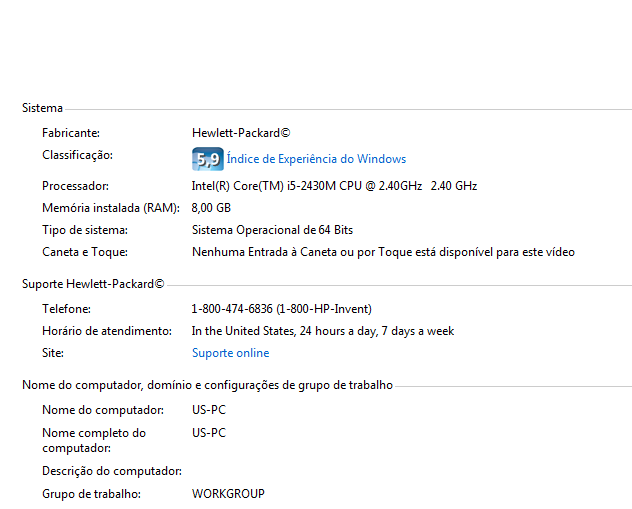The width and height of the screenshot is (632, 509).
Task: Select the 8,00 GB memory value
Action: (x=211, y=208)
